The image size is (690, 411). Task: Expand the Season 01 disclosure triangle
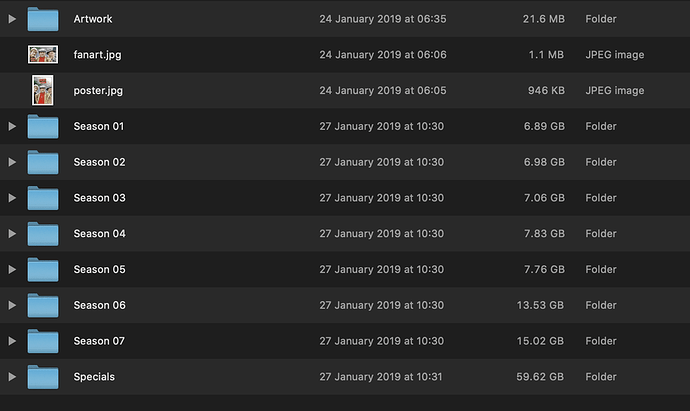[x=12, y=127]
